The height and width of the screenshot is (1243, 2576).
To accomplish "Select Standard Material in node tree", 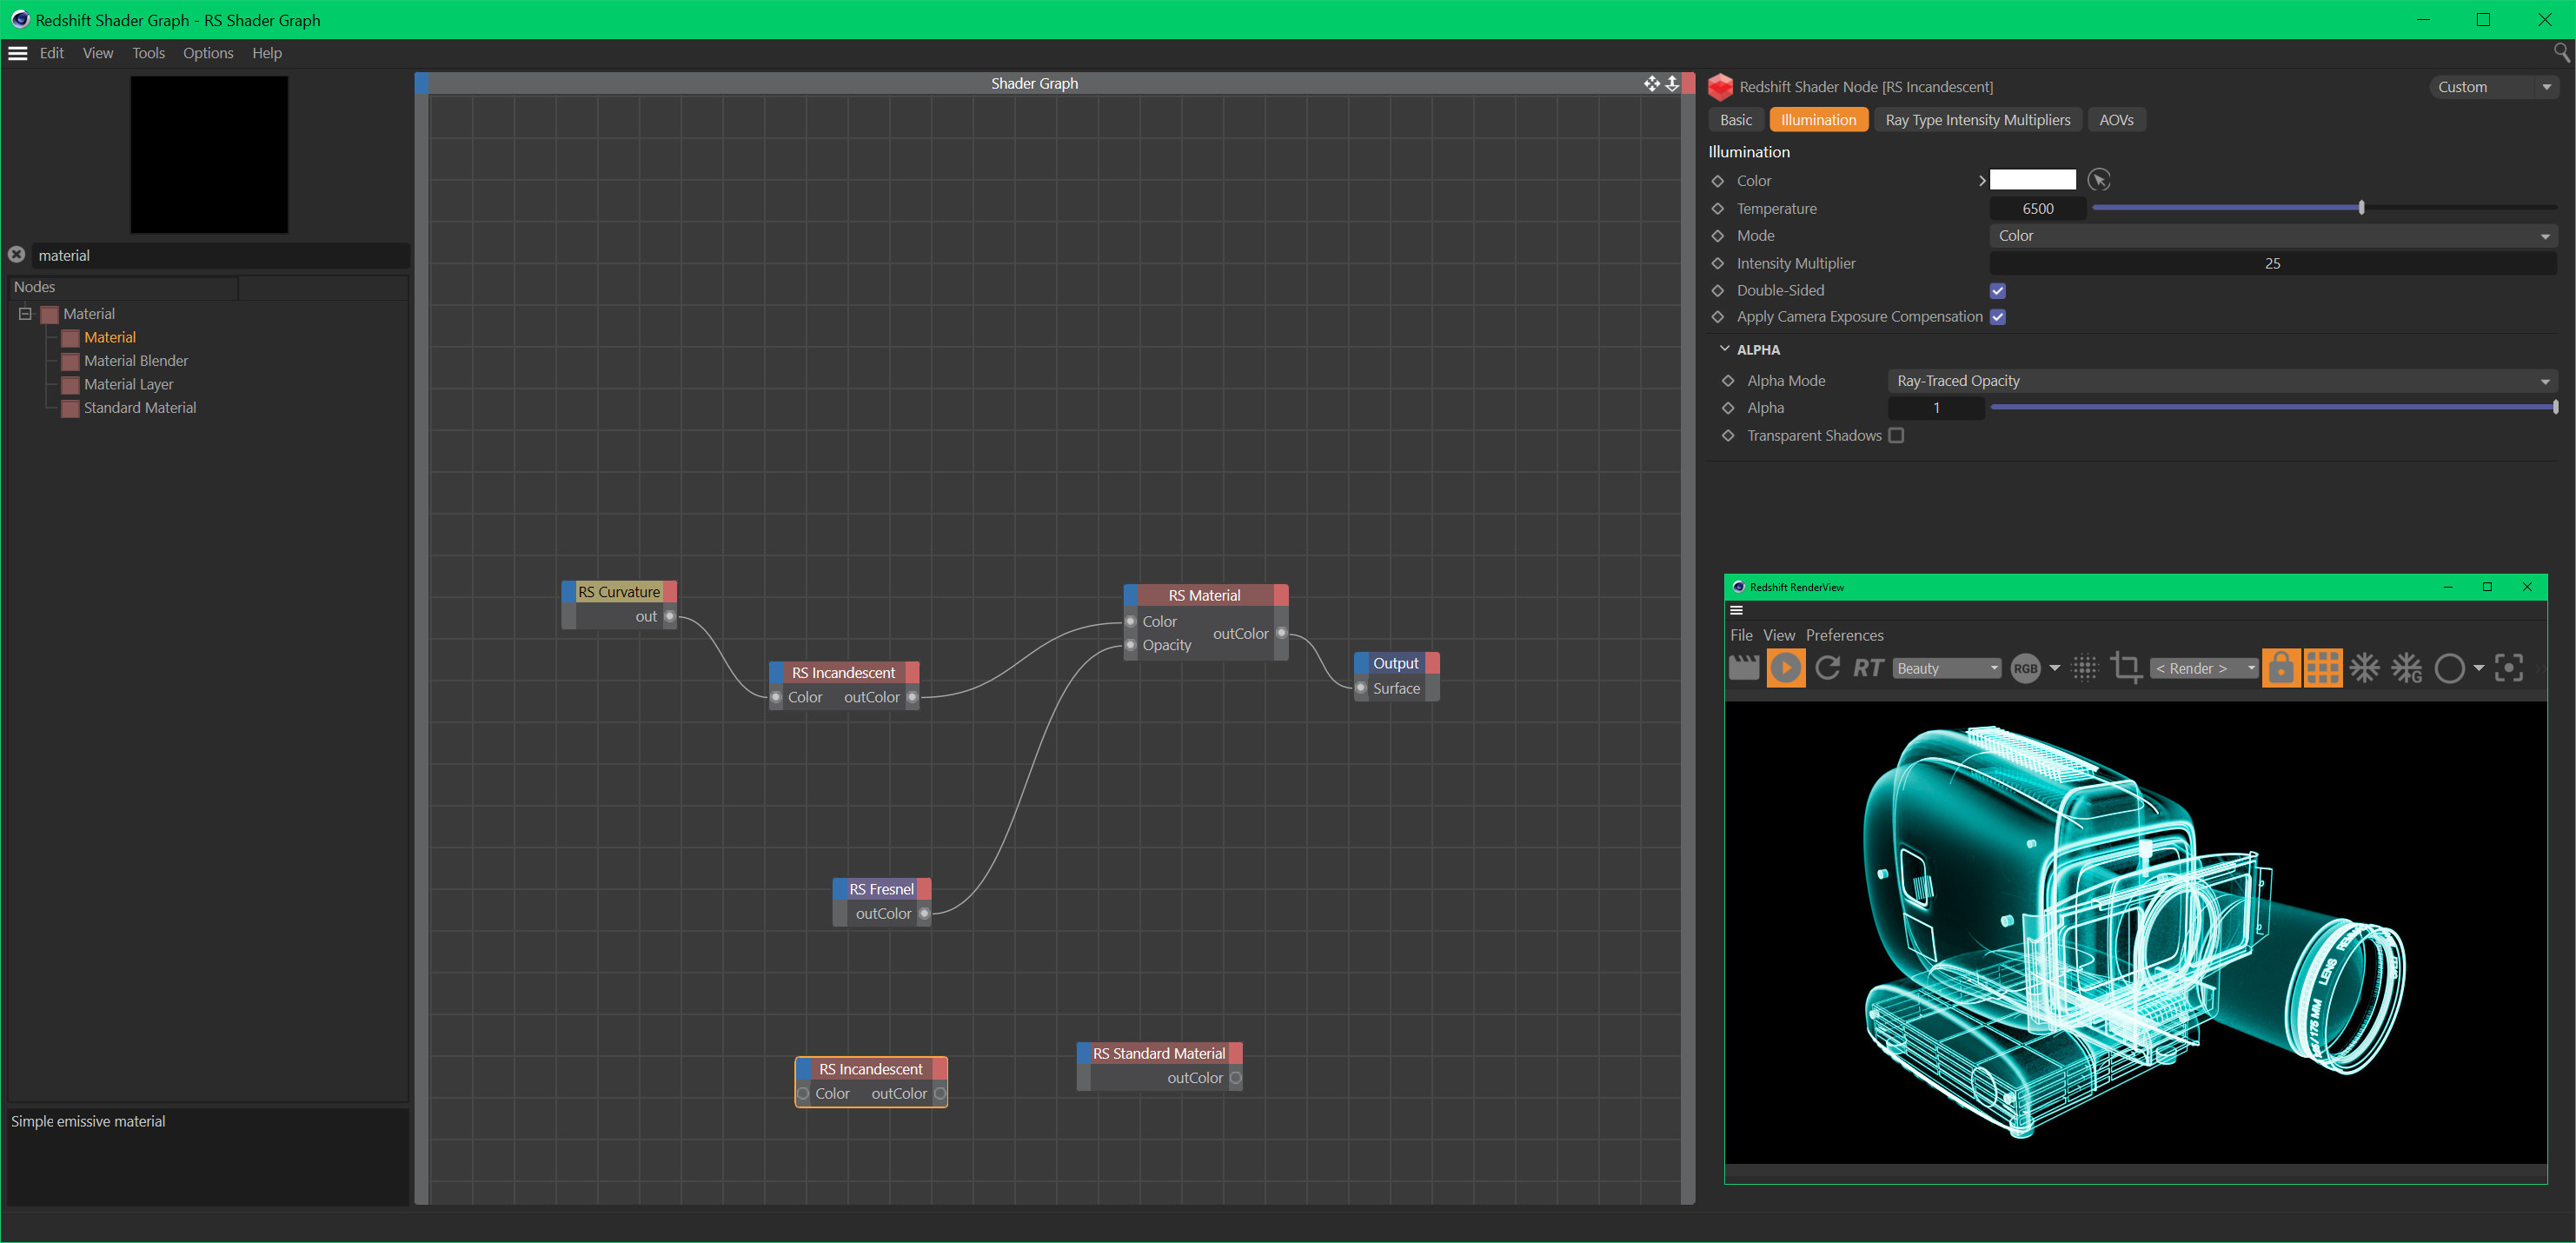I will [140, 408].
